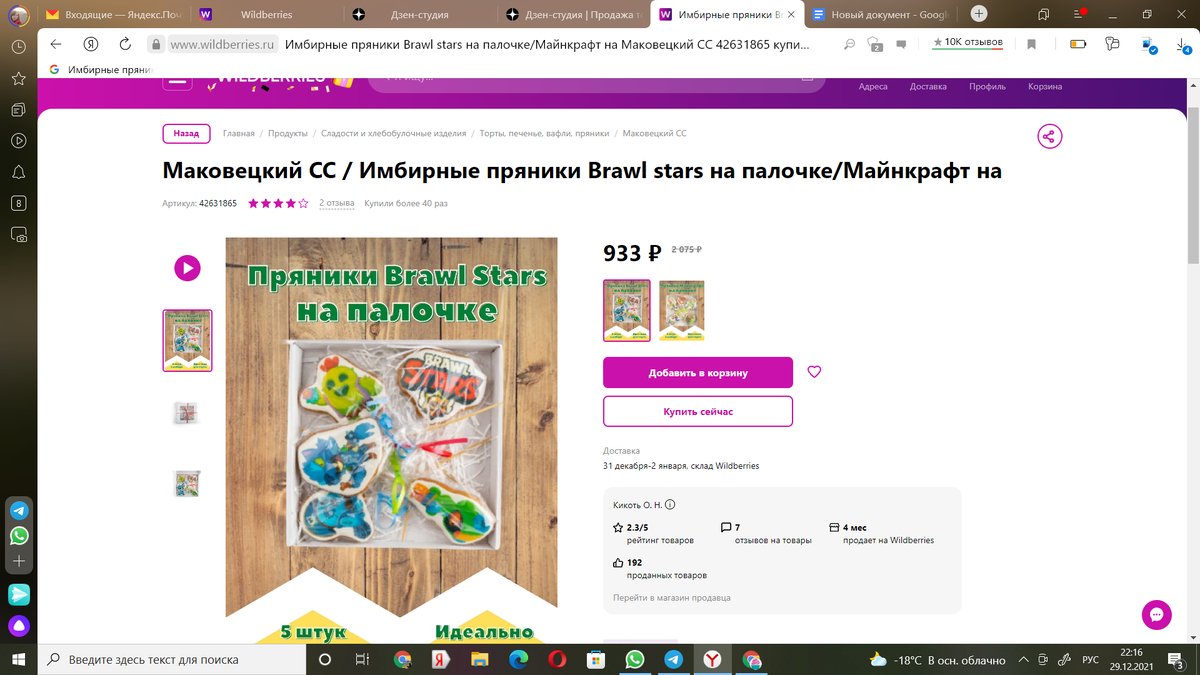
Task: Open WhatsApp in the browser sidebar
Action: click(x=19, y=536)
